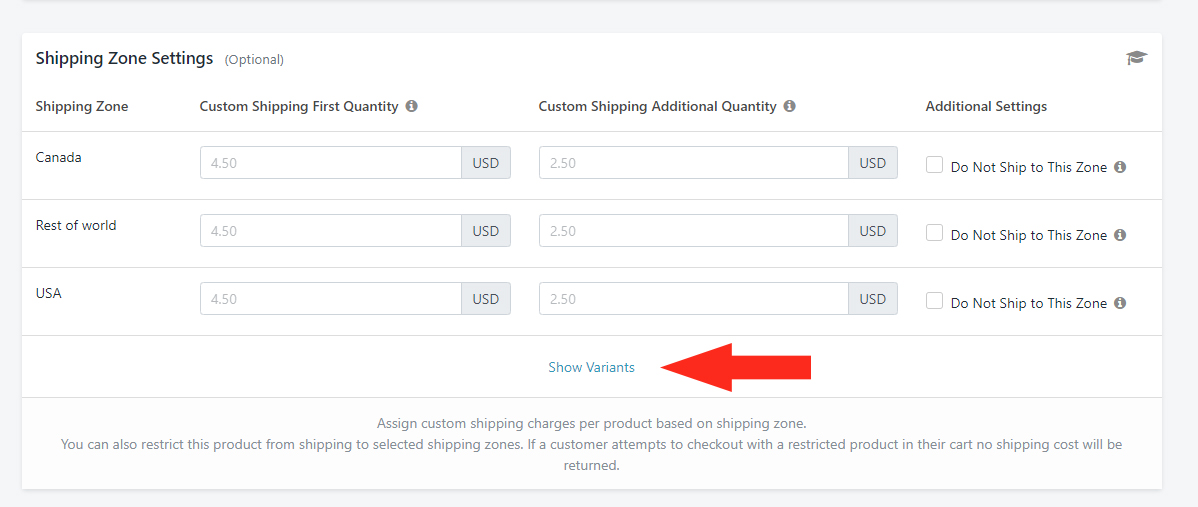Click info icon next to USA's Do Not Ship
The height and width of the screenshot is (507, 1198).
click(x=1120, y=302)
